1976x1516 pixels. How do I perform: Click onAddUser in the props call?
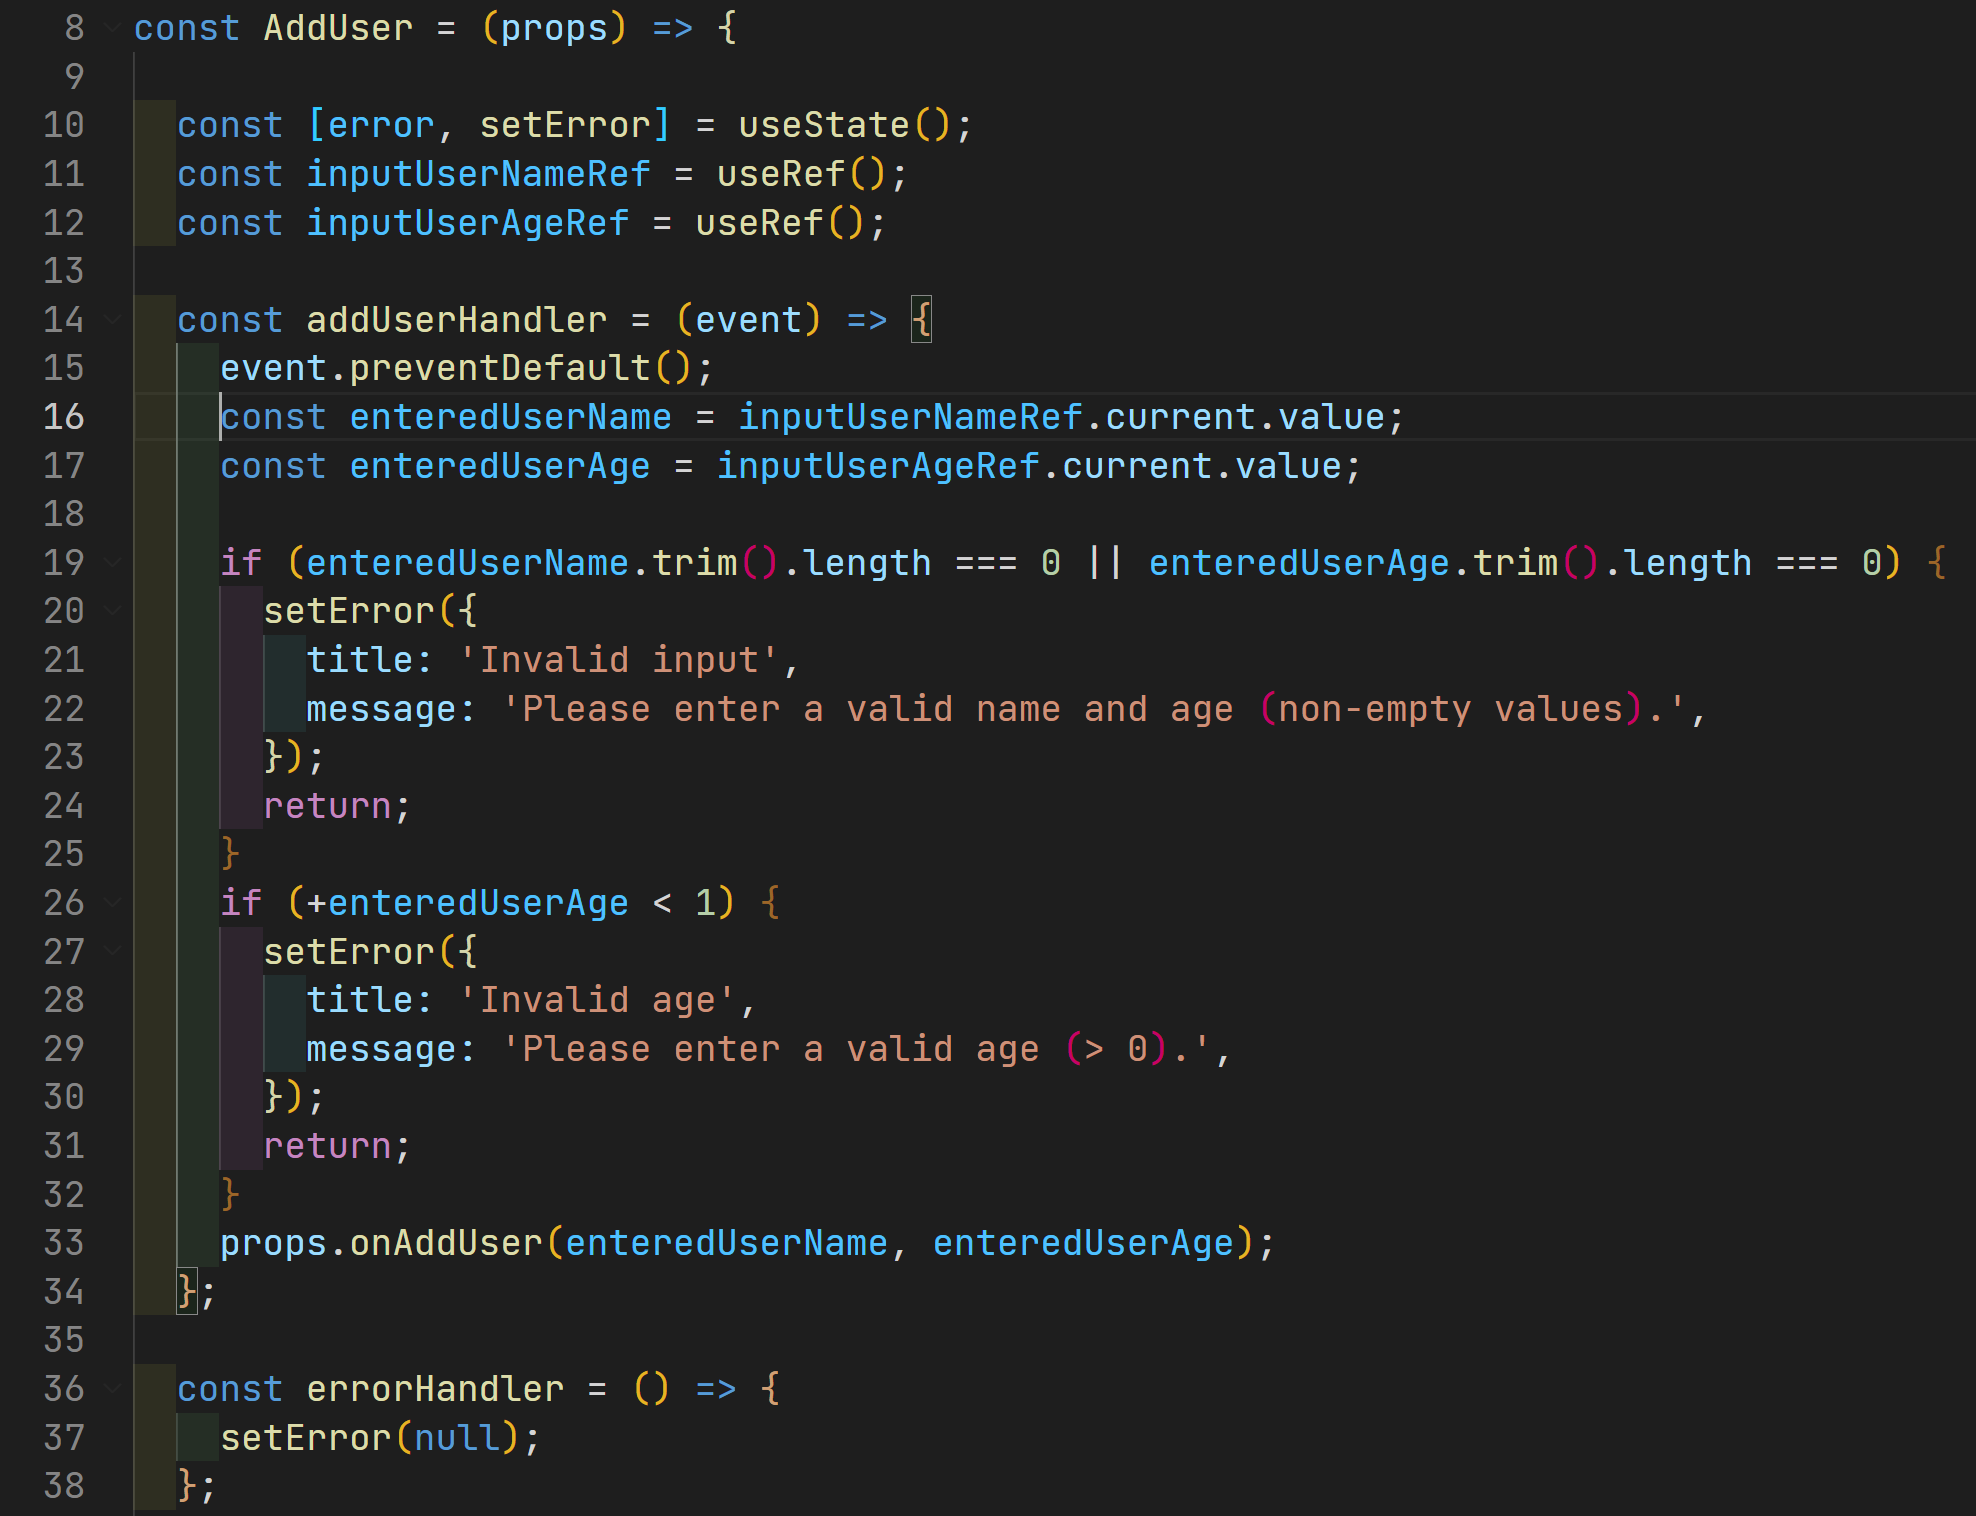coord(445,1243)
